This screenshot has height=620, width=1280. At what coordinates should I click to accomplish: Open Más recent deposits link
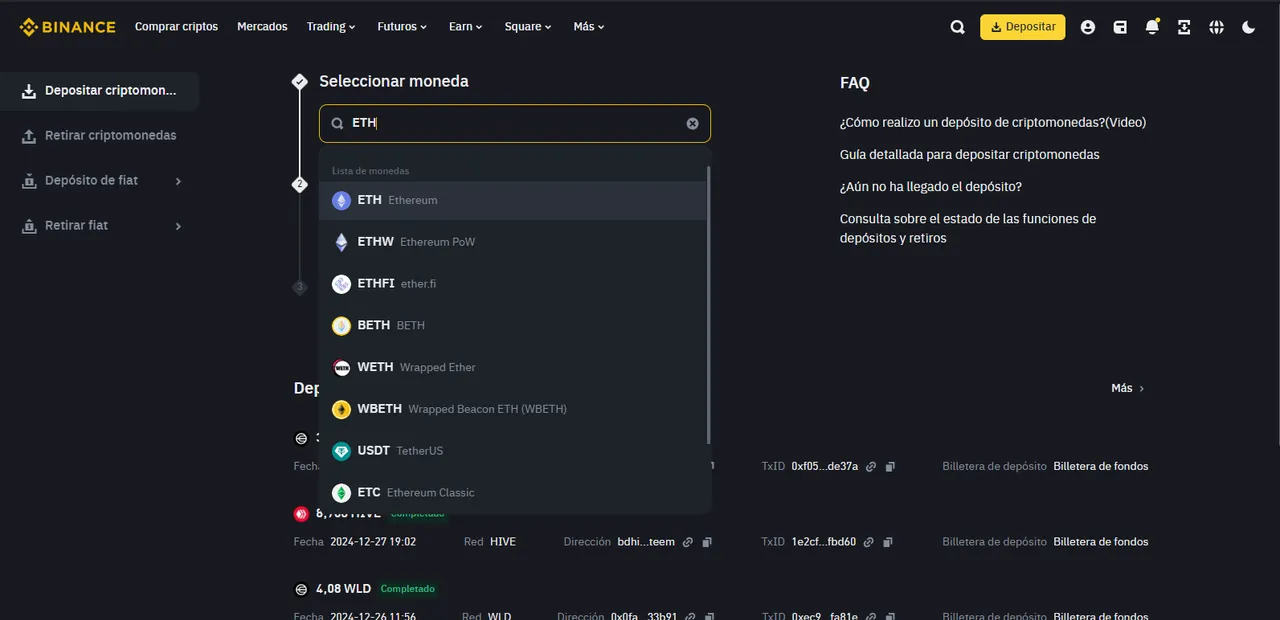(x=1128, y=388)
